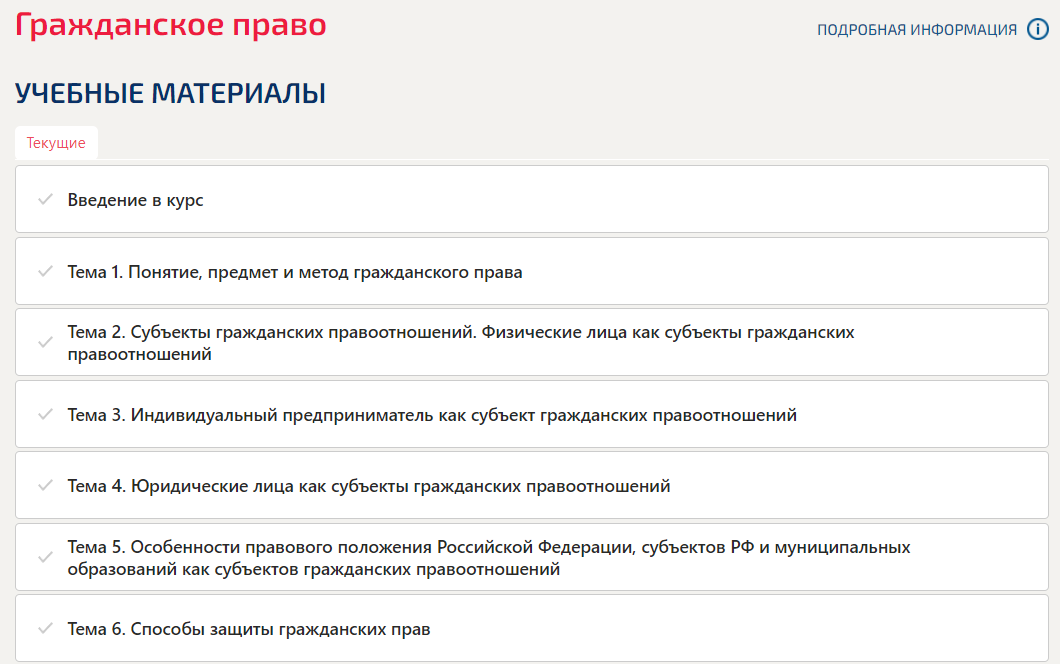
Task: Click the Гражданское право course title
Action: pos(171,25)
